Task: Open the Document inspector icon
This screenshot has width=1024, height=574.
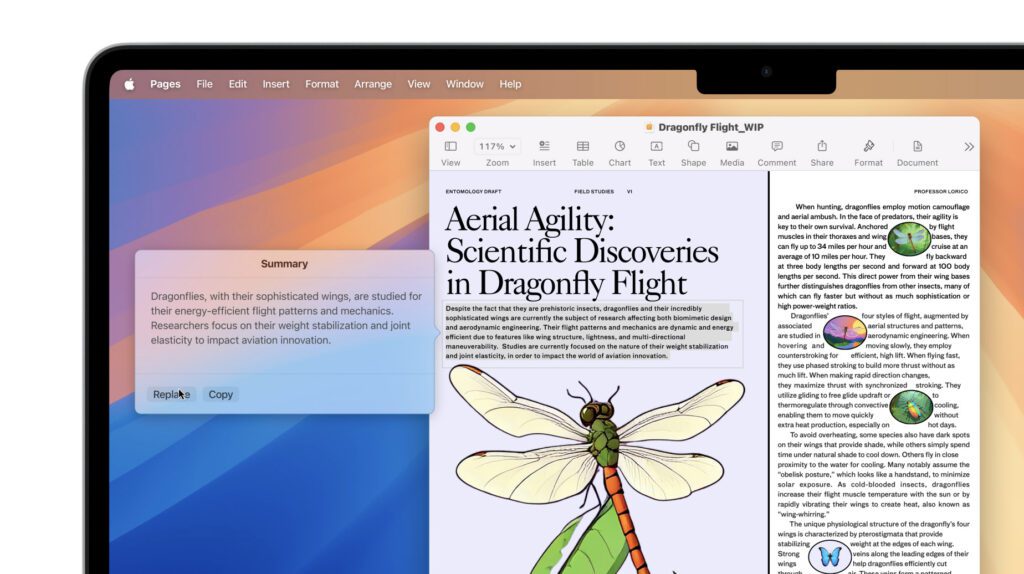Action: [x=918, y=146]
